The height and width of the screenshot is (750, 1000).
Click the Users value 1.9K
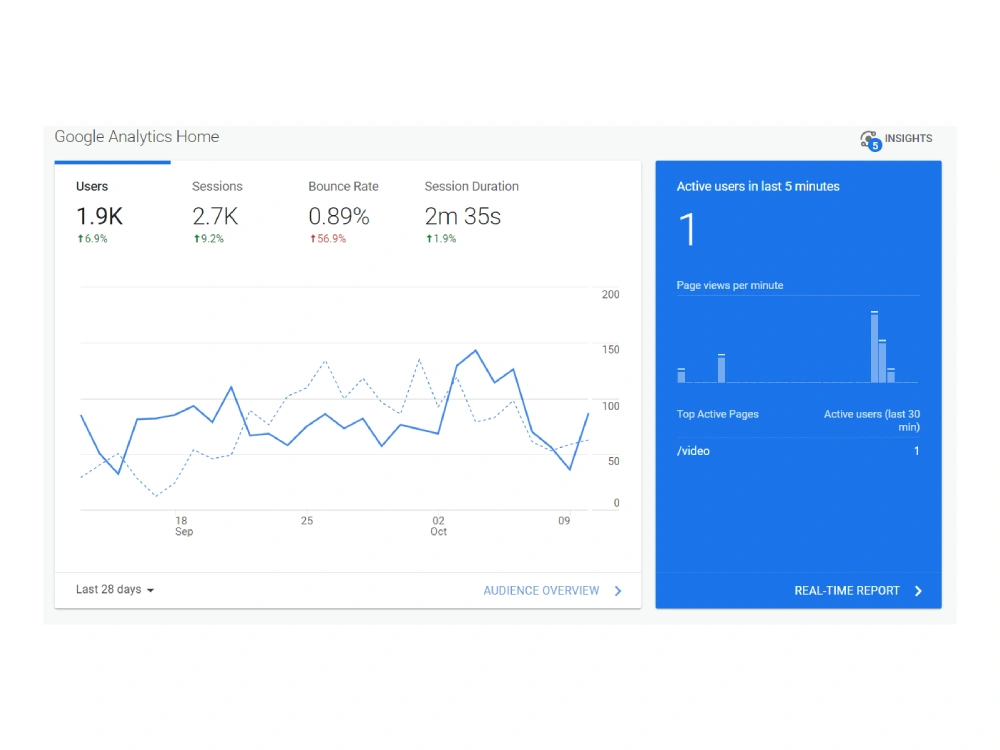(99, 217)
